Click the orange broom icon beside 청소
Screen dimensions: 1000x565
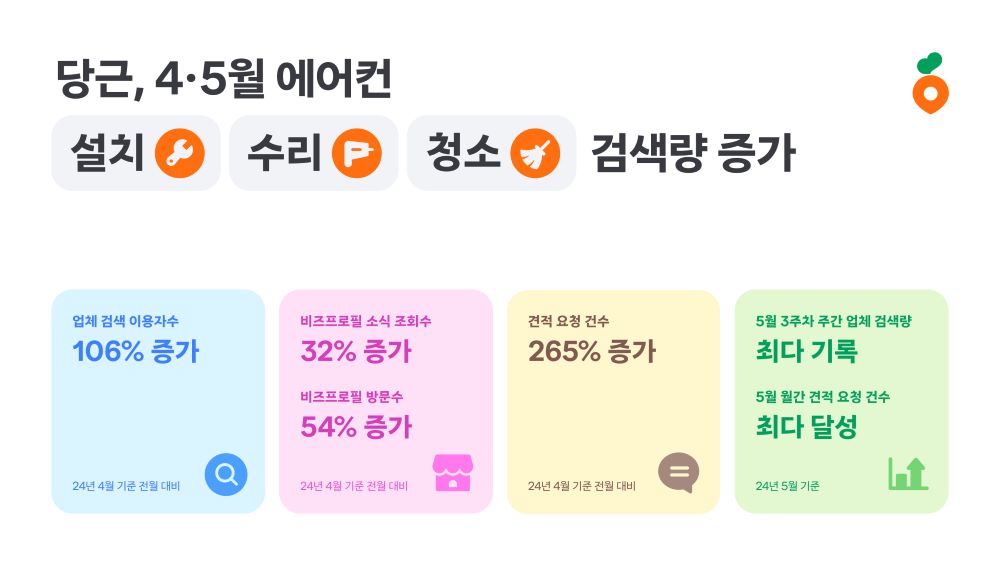[535, 153]
